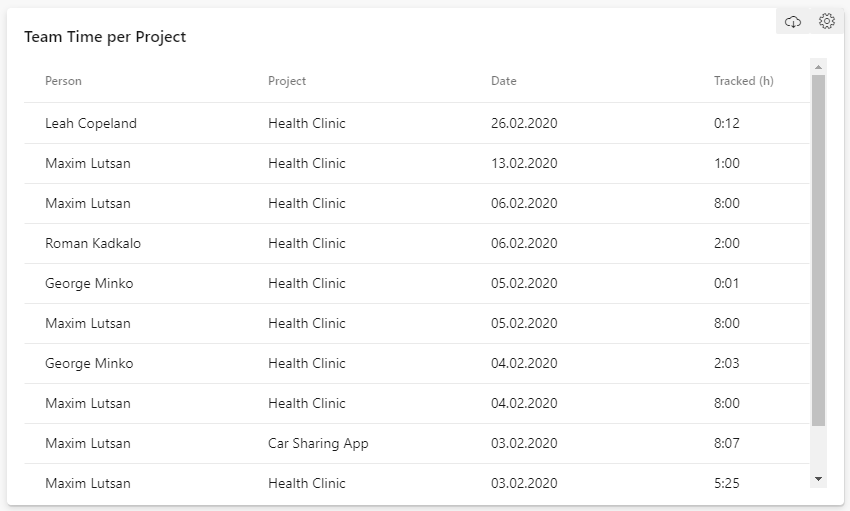Sort by the Person column header
Image resolution: width=850 pixels, height=511 pixels.
(63, 81)
